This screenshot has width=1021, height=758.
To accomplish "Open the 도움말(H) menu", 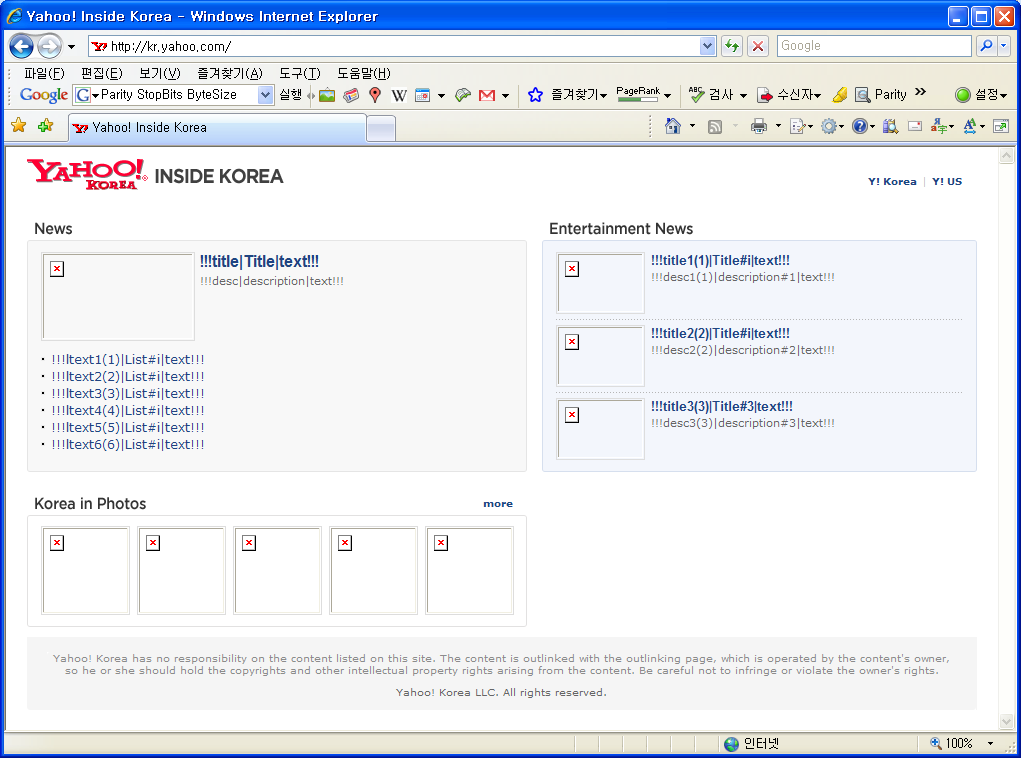I will [x=363, y=74].
